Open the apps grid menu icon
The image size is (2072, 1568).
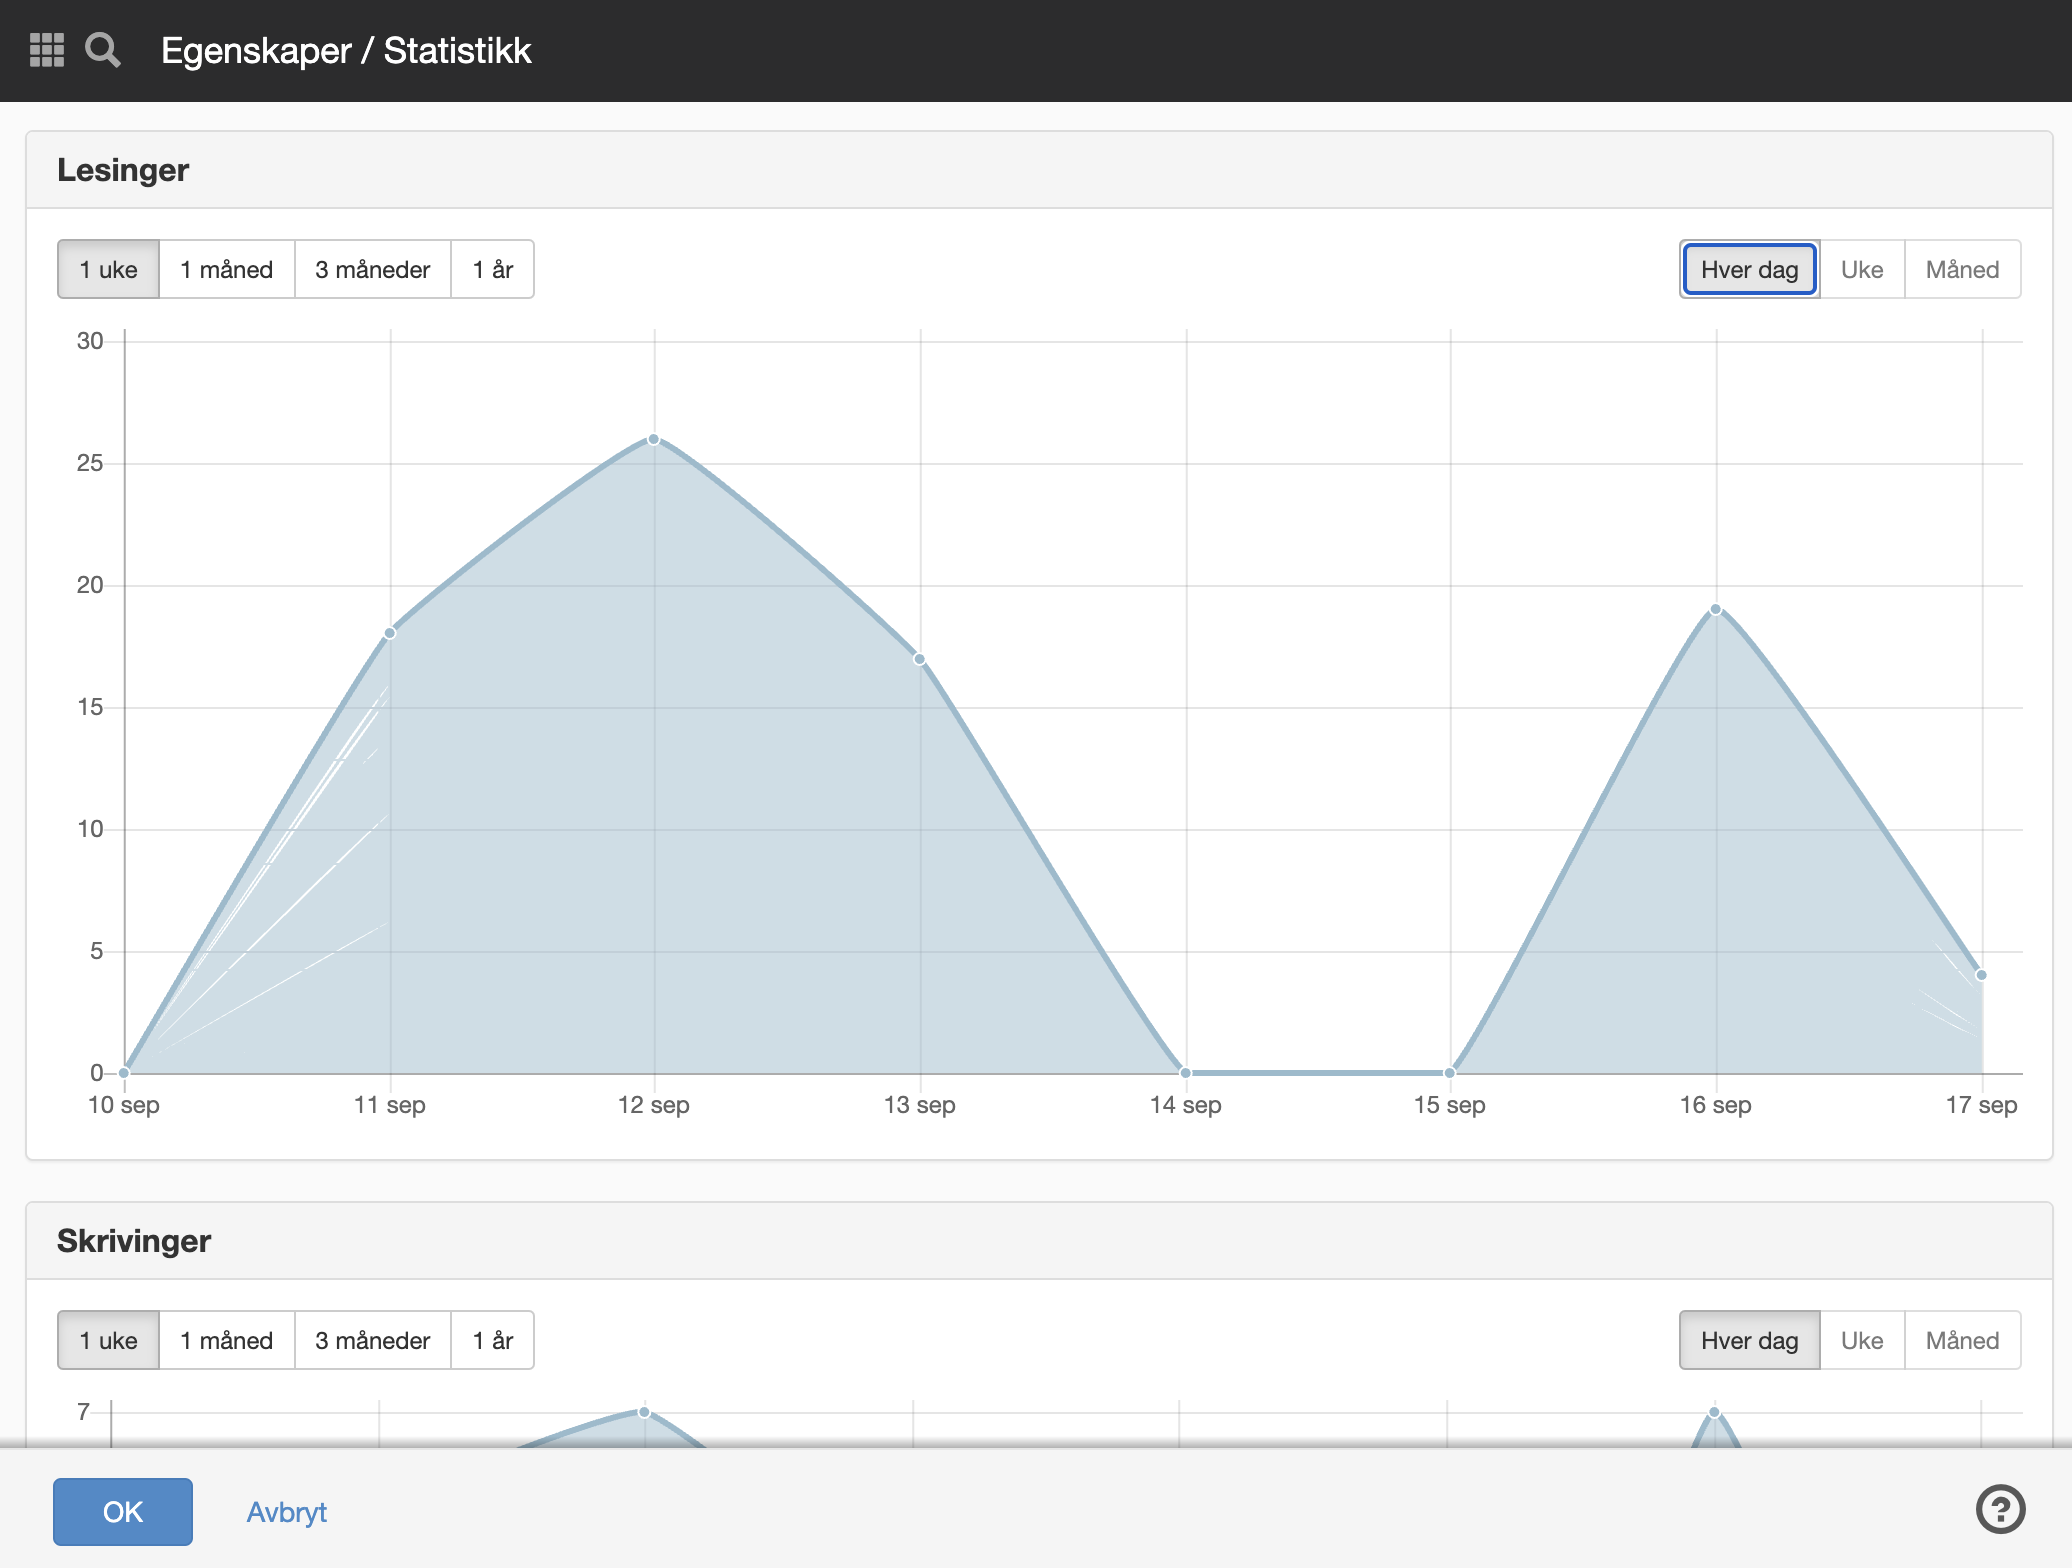tap(47, 50)
